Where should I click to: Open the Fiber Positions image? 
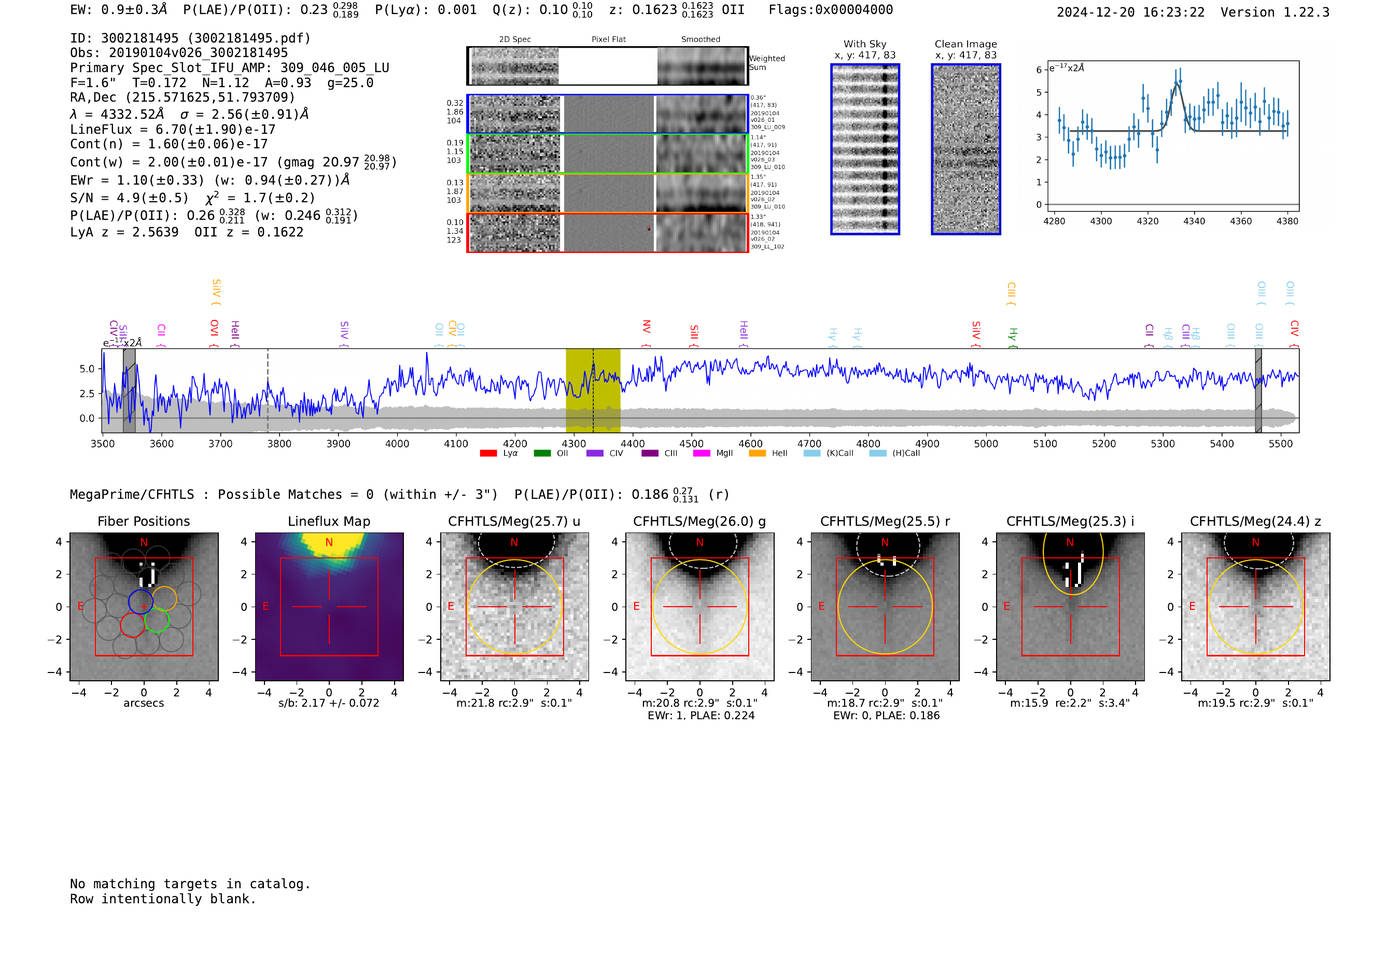click(x=144, y=606)
